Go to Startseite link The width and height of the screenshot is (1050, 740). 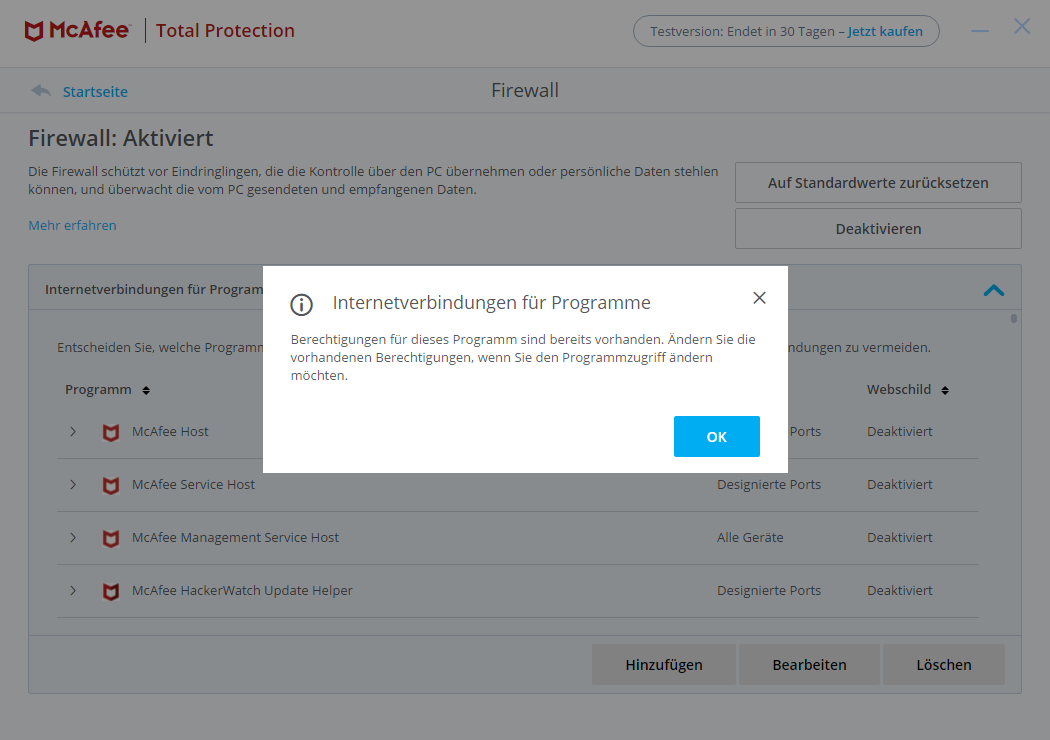click(95, 92)
